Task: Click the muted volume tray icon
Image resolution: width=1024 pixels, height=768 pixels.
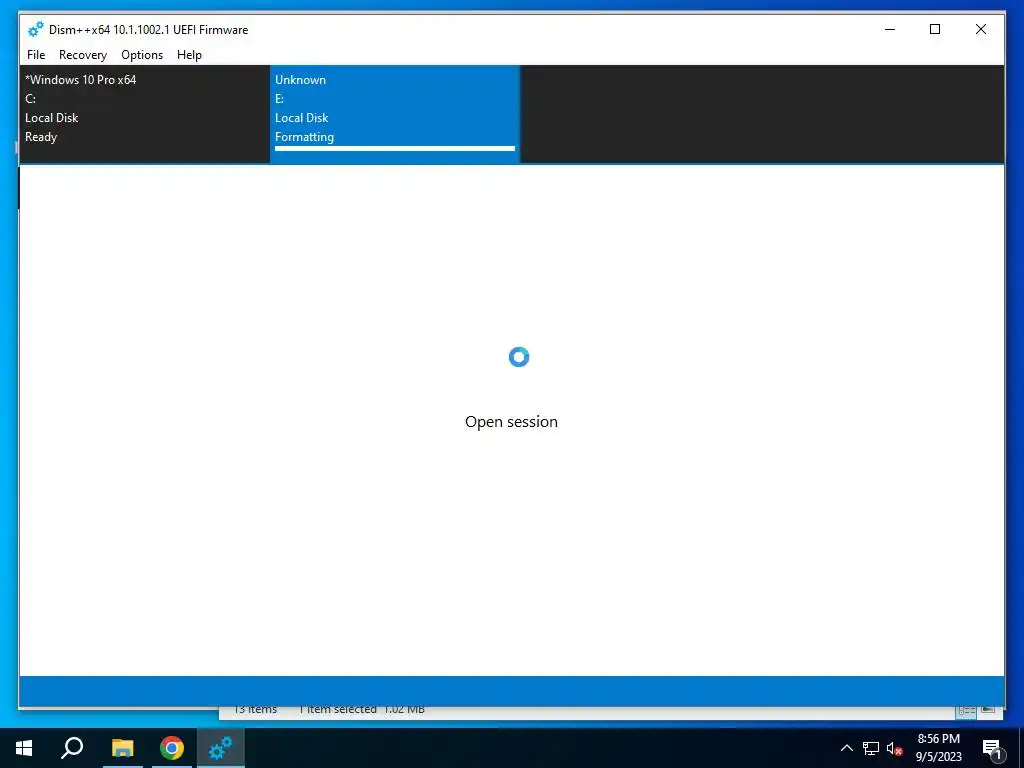Action: [894, 748]
